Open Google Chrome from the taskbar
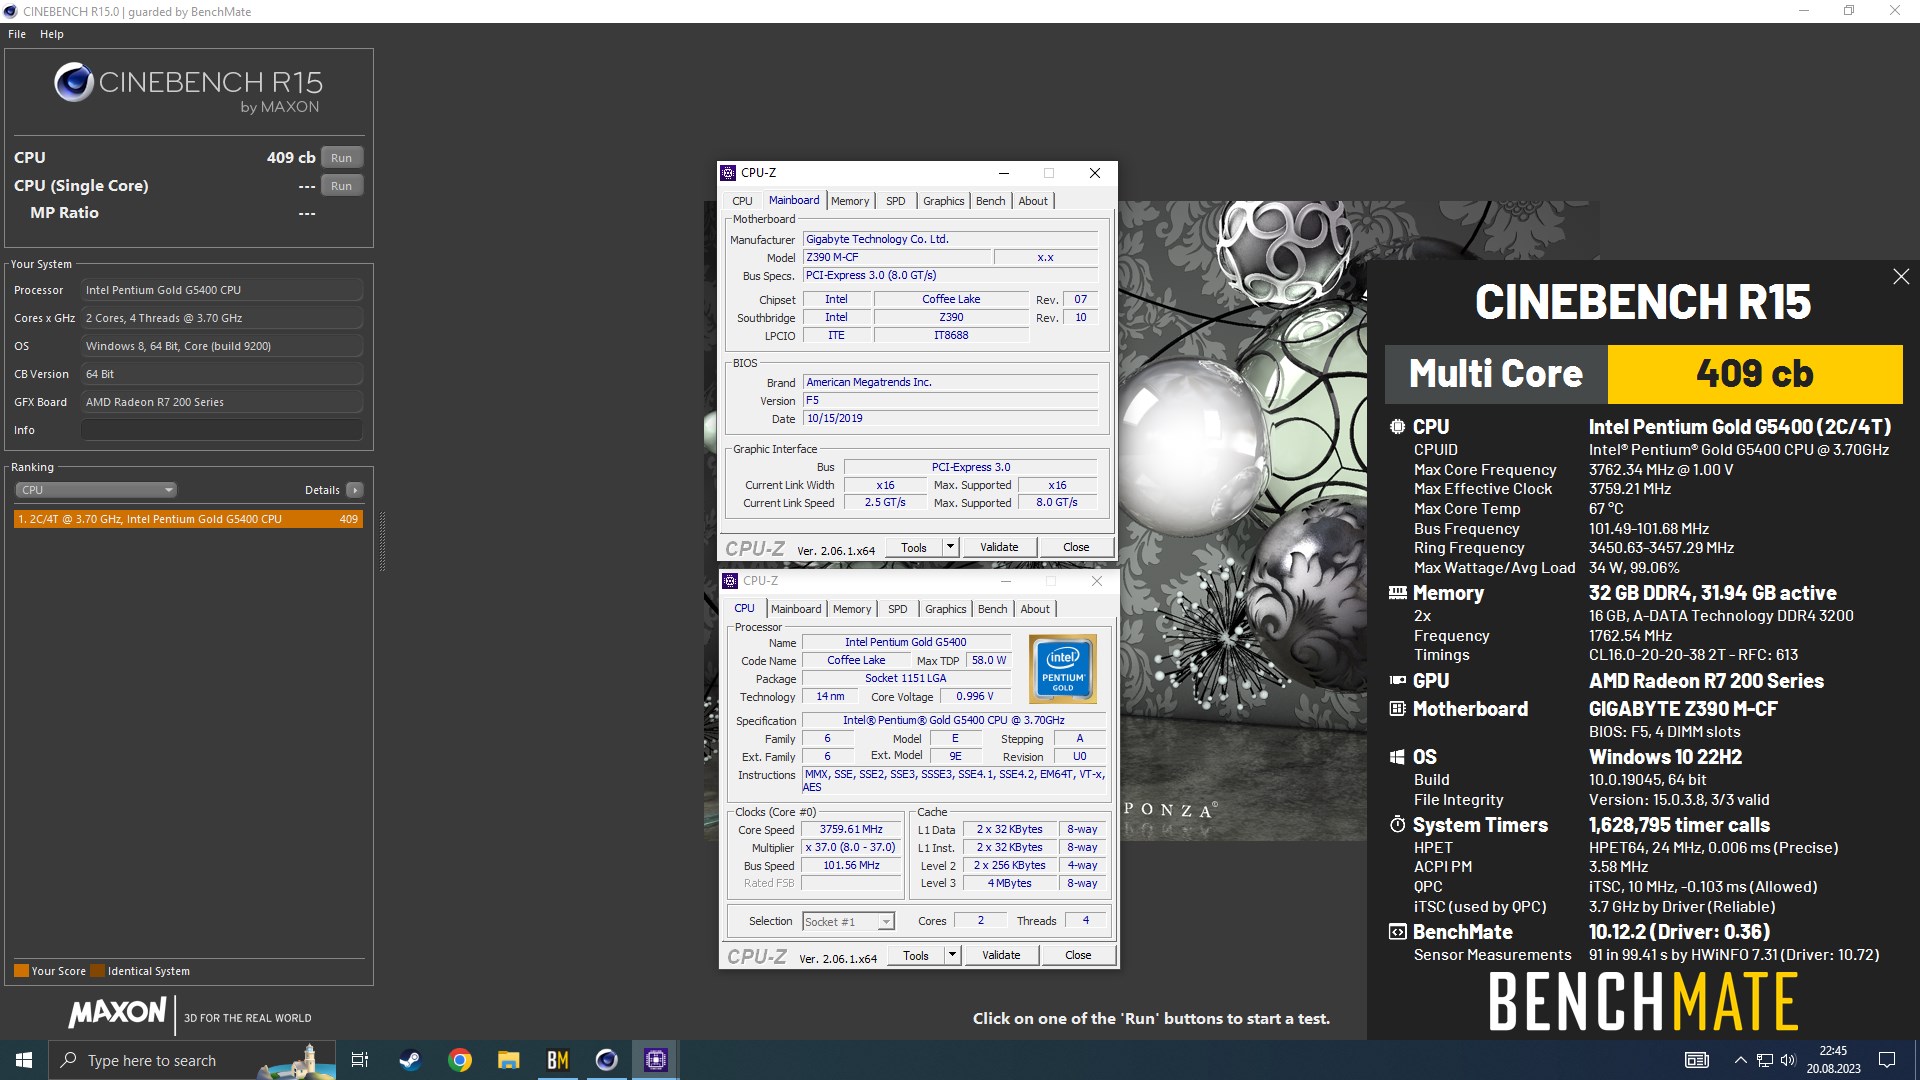 (x=460, y=1060)
